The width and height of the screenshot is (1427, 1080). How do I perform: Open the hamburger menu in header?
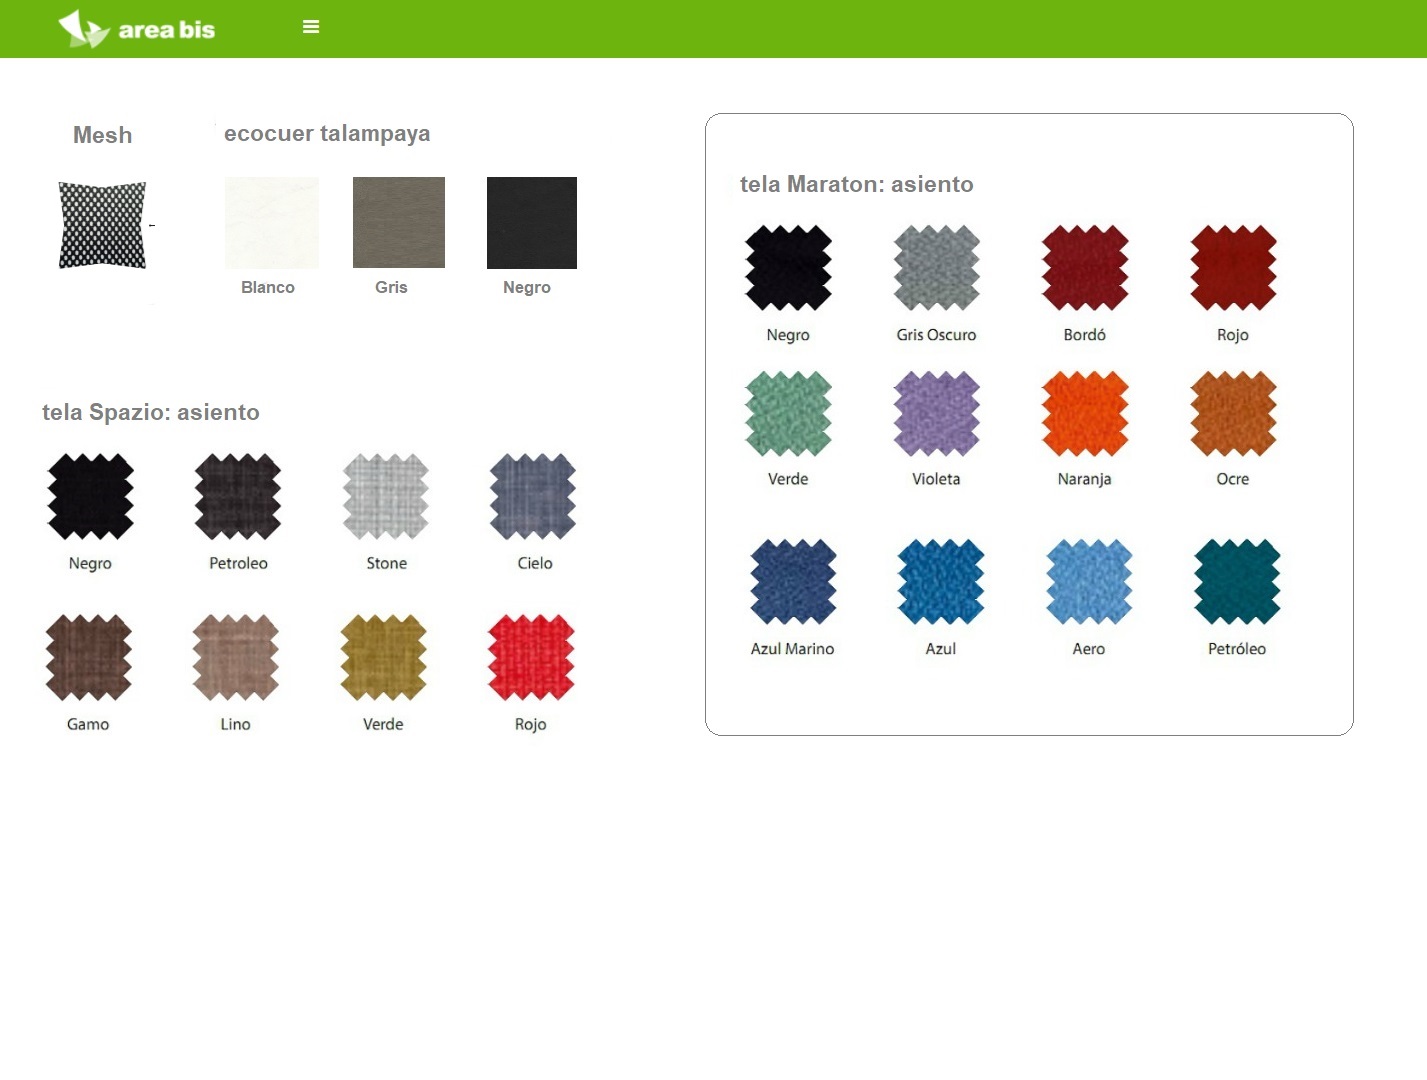pos(311,27)
